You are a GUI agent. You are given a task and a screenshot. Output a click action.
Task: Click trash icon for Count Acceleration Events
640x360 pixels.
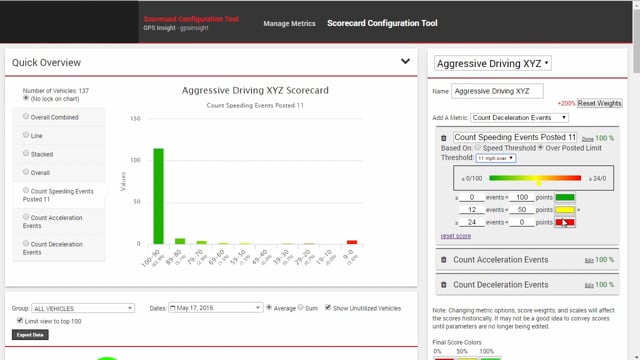pos(444,260)
